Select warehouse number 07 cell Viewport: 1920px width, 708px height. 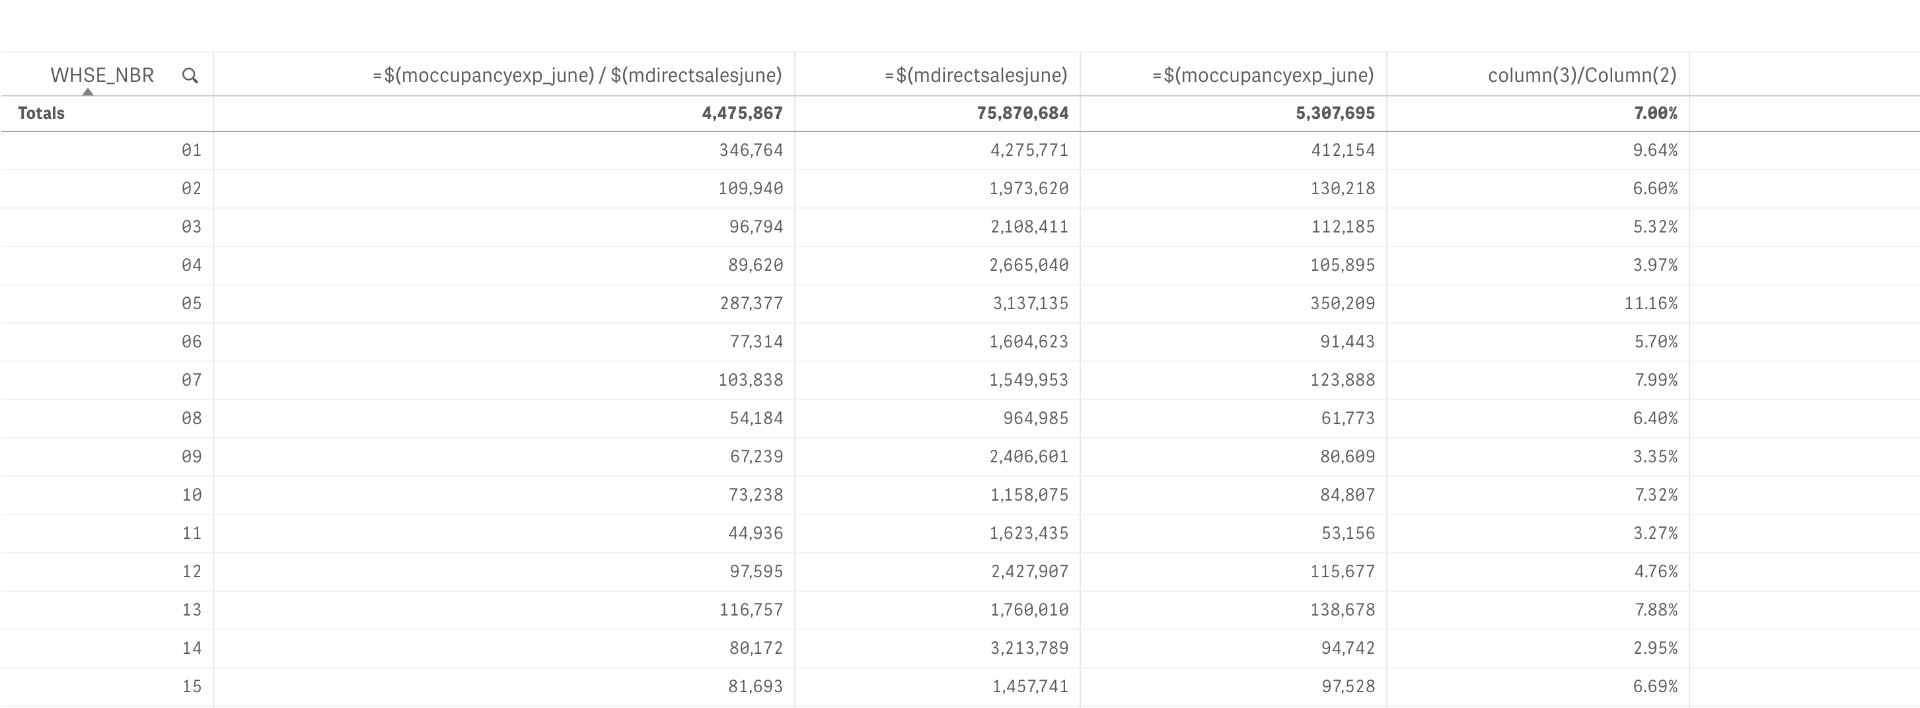tap(191, 381)
